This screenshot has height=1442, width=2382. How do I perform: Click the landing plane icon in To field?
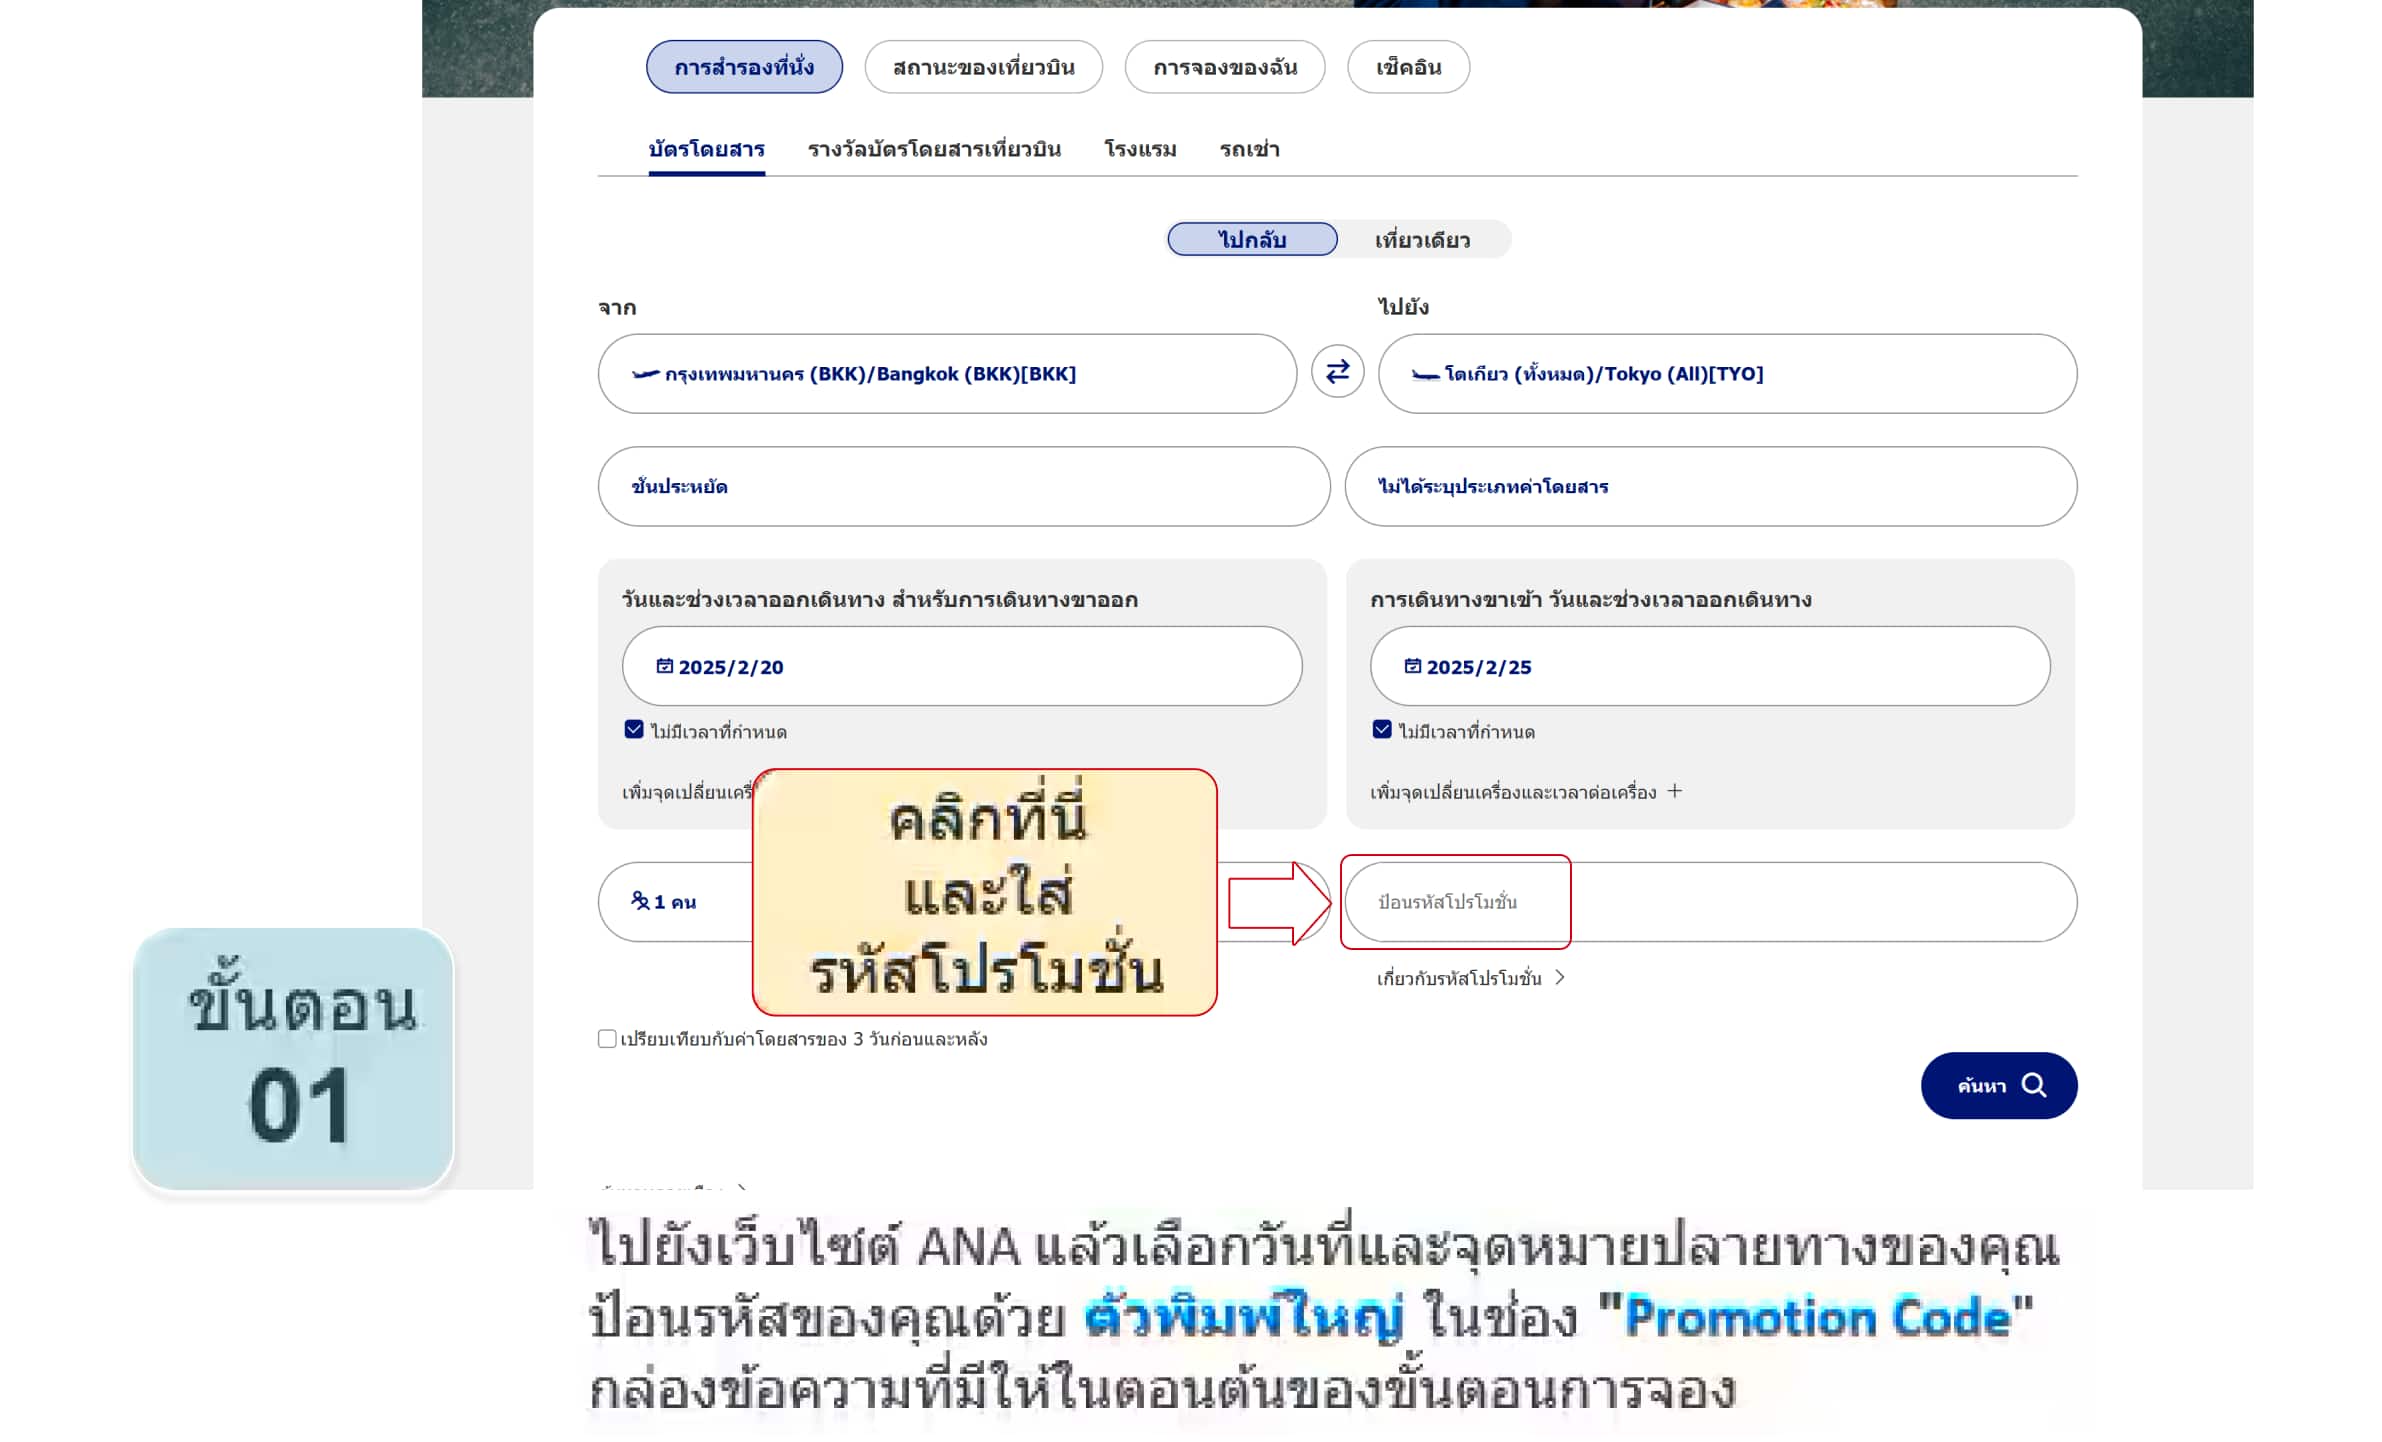coord(1425,375)
